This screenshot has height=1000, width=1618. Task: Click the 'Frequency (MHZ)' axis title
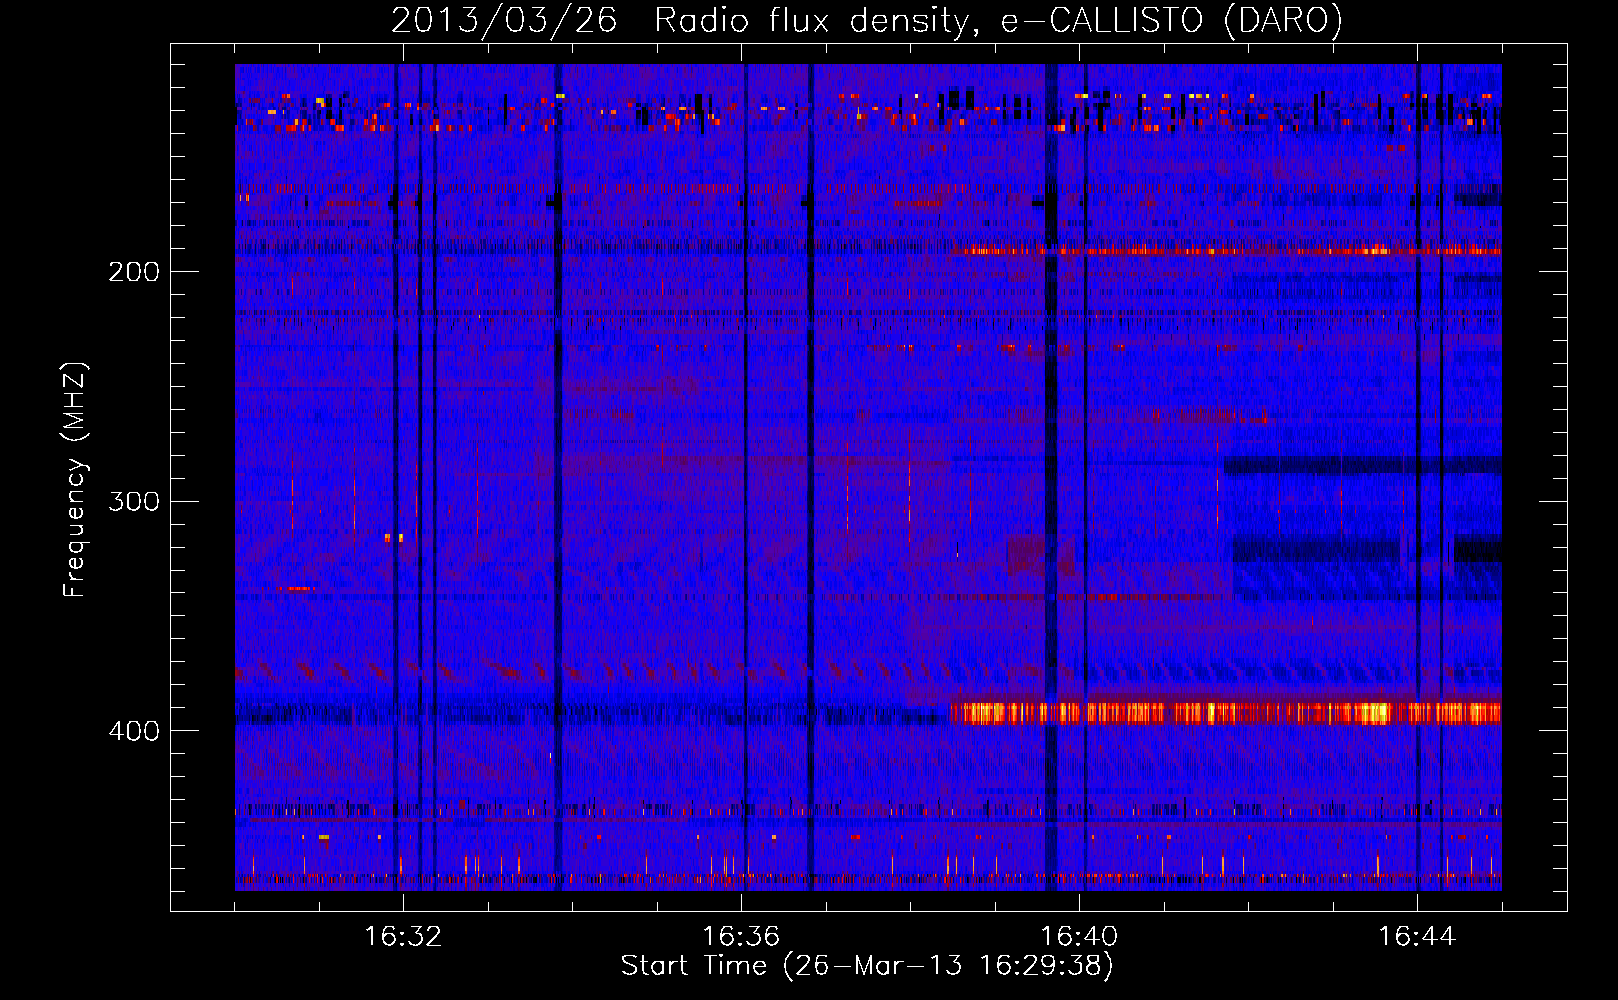point(75,480)
